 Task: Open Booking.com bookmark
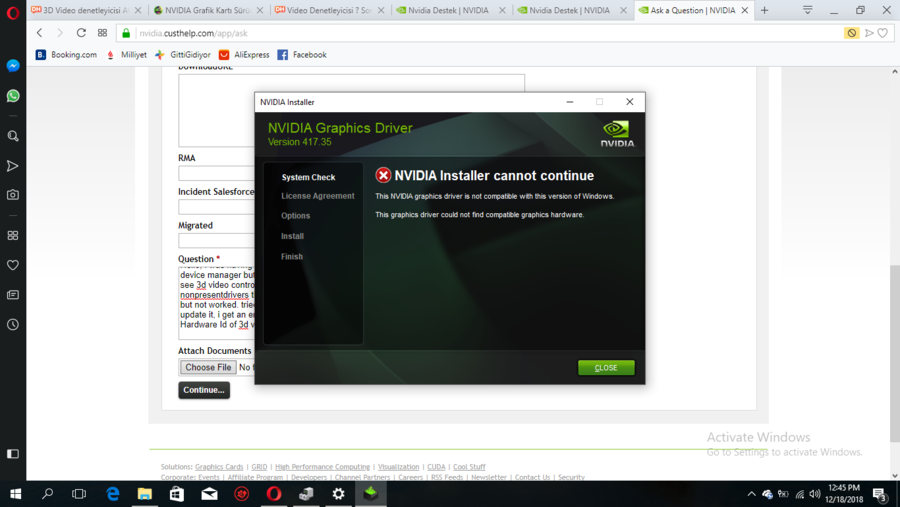point(67,55)
